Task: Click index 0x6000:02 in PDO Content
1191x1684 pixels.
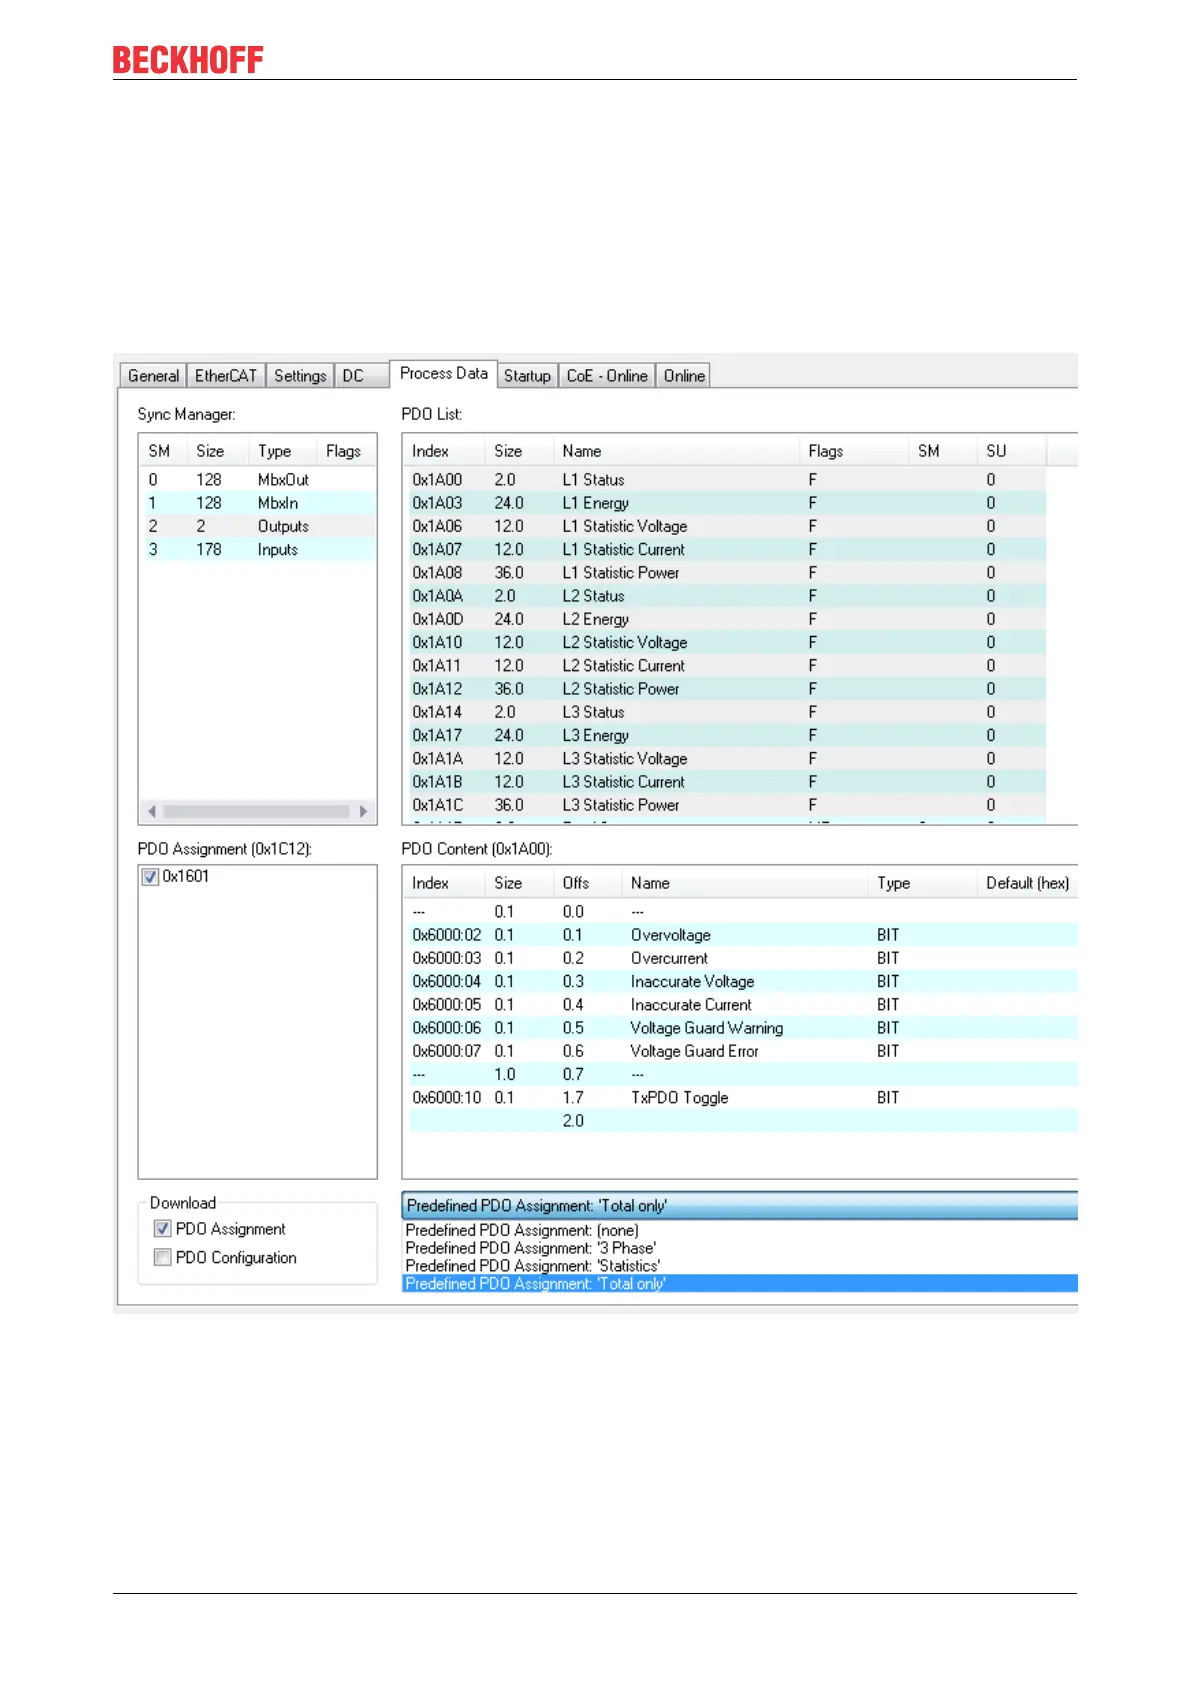Action: click(x=447, y=935)
